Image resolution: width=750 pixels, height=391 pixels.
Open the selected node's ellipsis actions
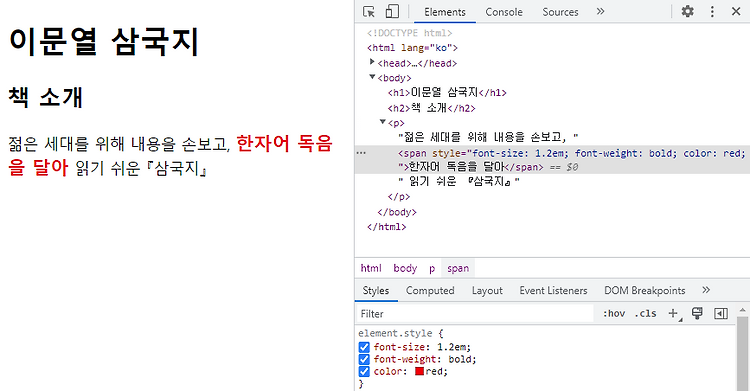pyautogui.click(x=362, y=153)
